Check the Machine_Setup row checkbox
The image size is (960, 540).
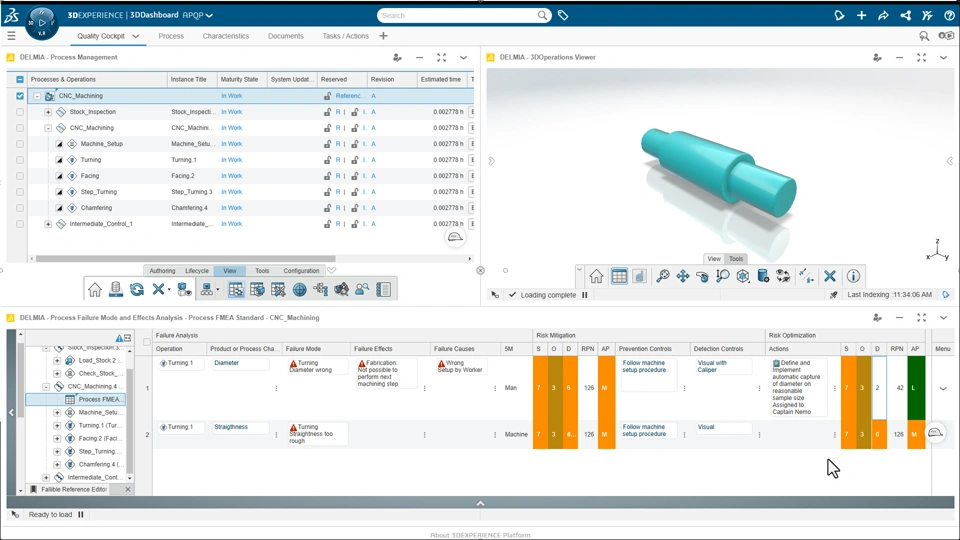[20, 144]
